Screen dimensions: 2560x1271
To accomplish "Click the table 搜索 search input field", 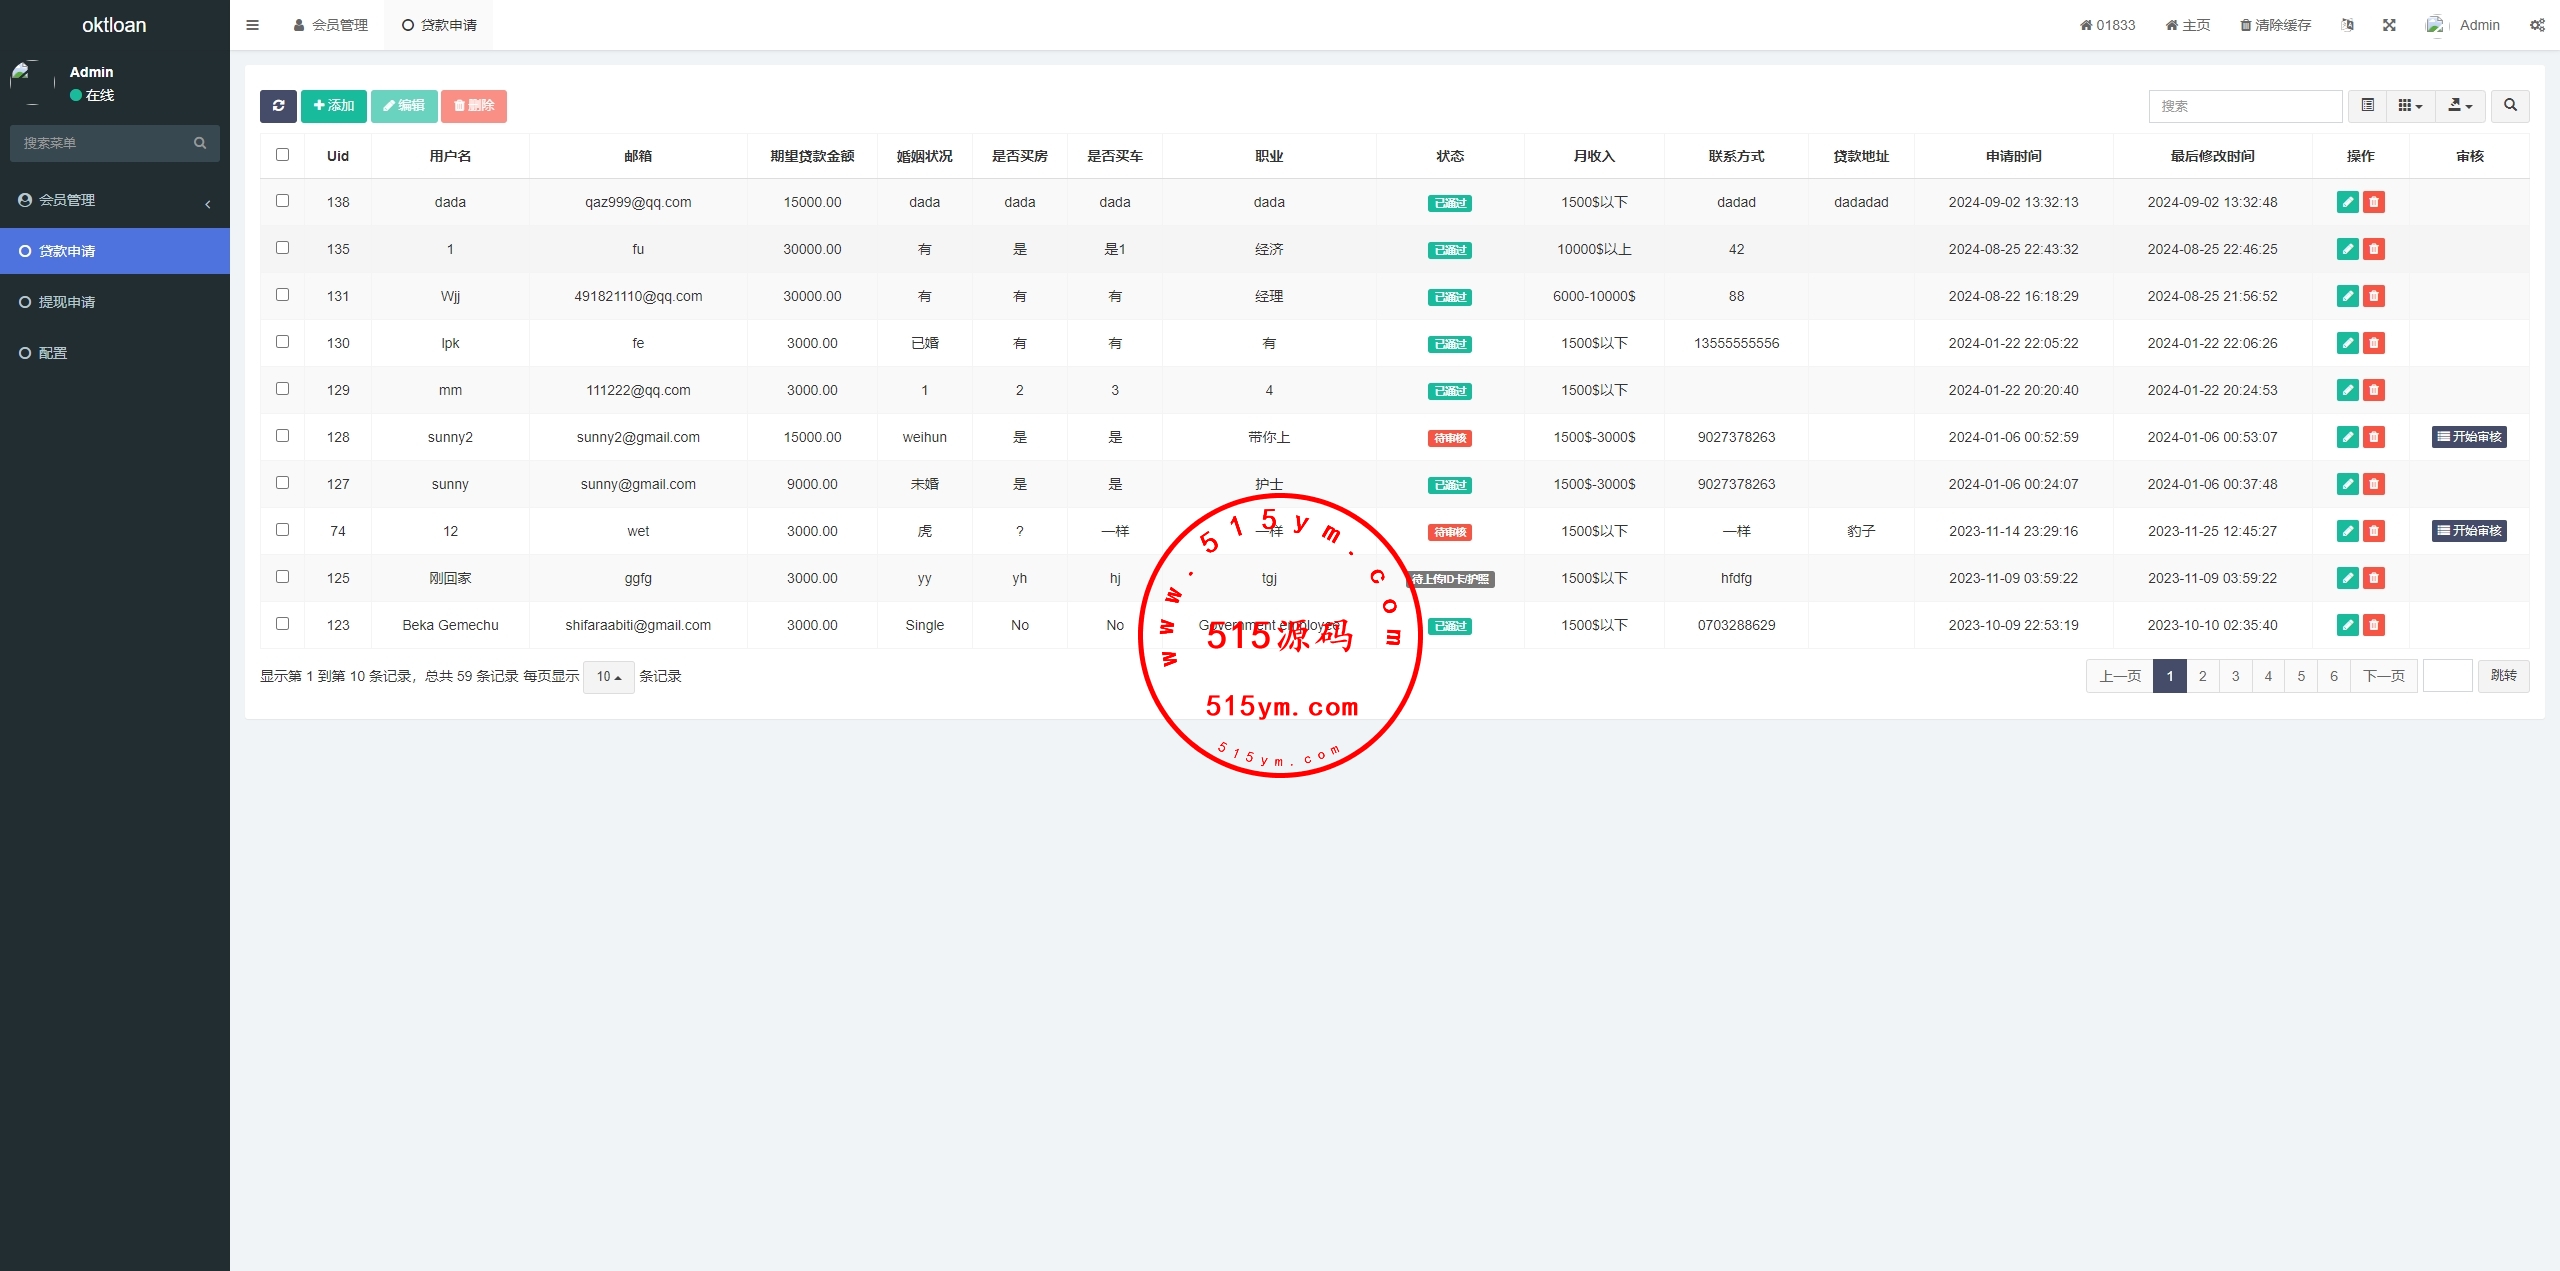I will tap(2244, 106).
